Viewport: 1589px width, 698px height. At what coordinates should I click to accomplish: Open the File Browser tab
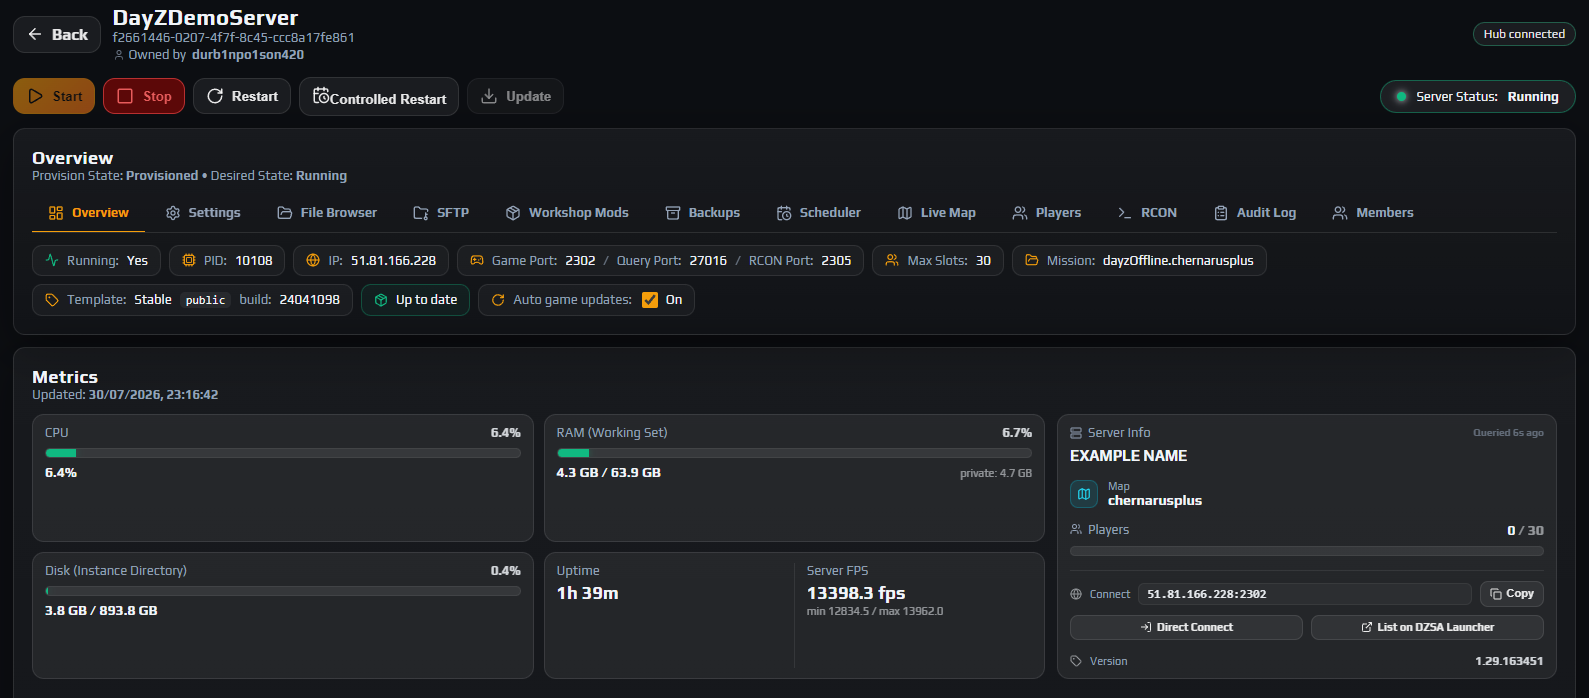tap(327, 213)
